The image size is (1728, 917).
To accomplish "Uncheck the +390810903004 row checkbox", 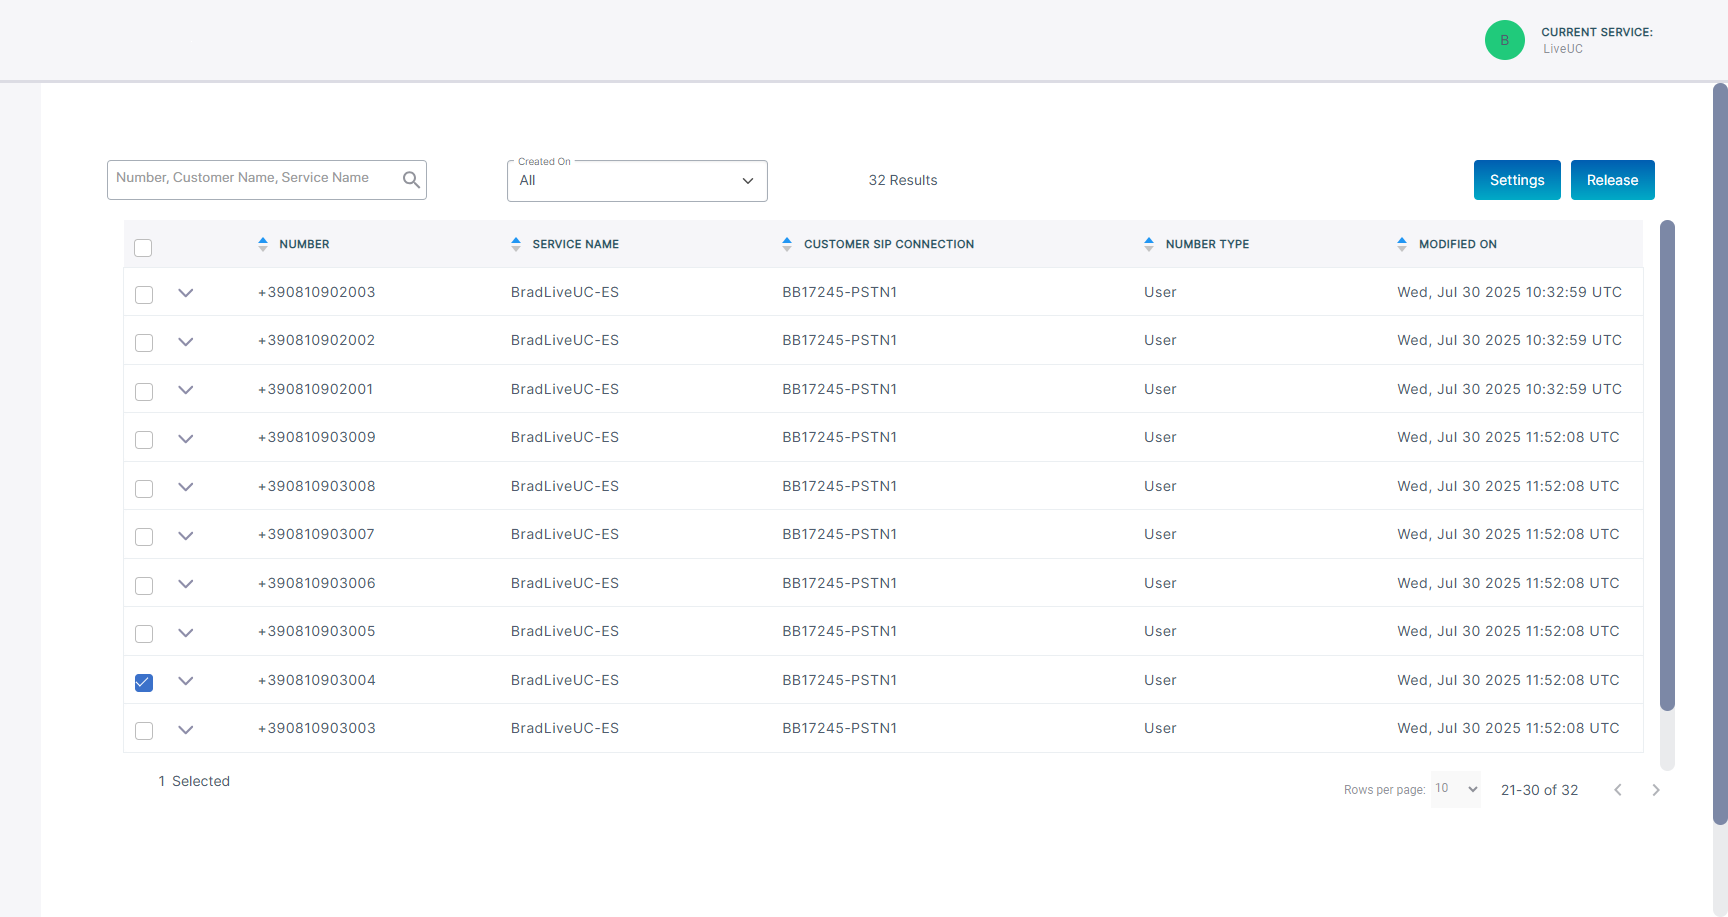I will coord(144,682).
